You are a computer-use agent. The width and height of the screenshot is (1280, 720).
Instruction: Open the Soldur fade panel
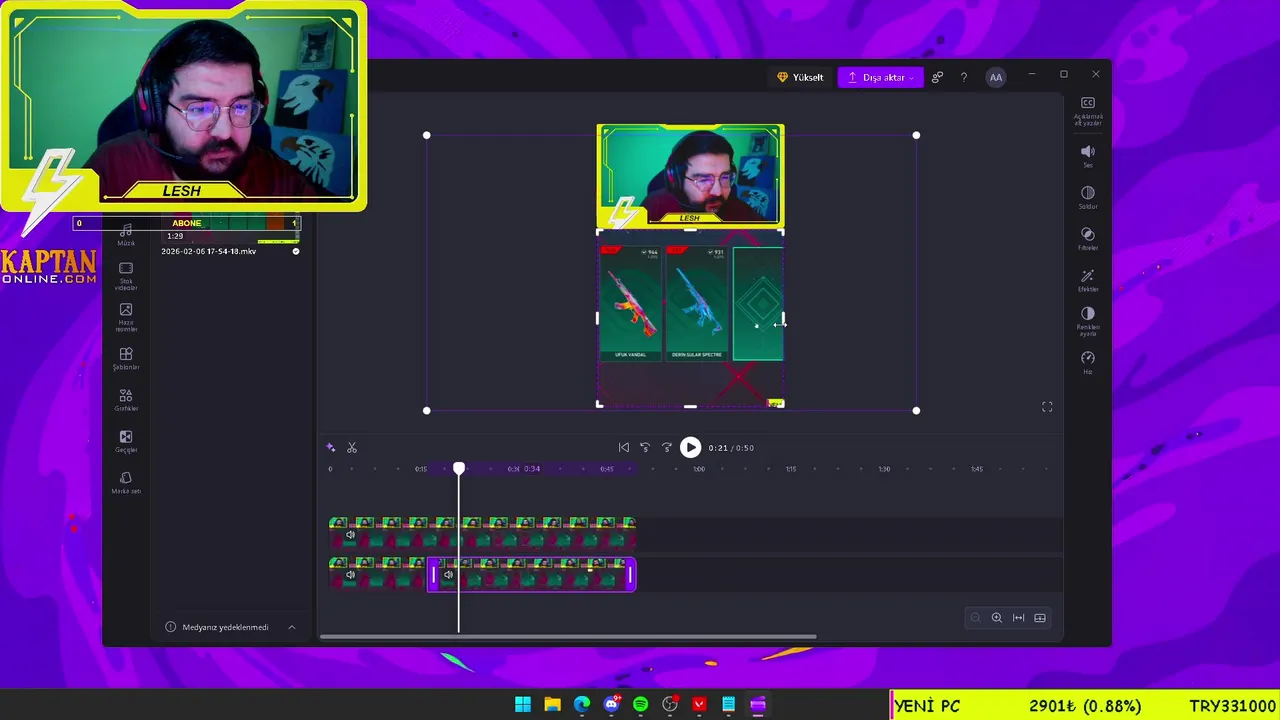(x=1088, y=197)
